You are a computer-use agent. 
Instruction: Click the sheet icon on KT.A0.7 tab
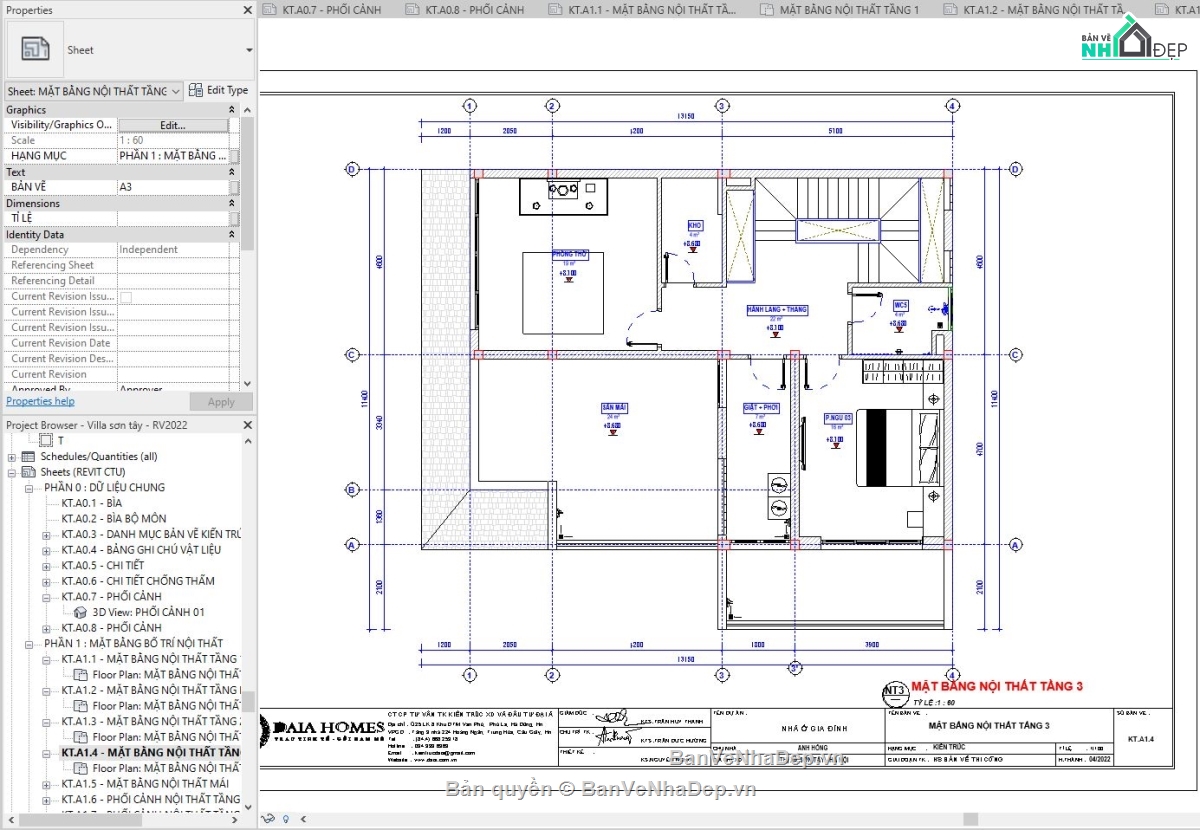[269, 10]
